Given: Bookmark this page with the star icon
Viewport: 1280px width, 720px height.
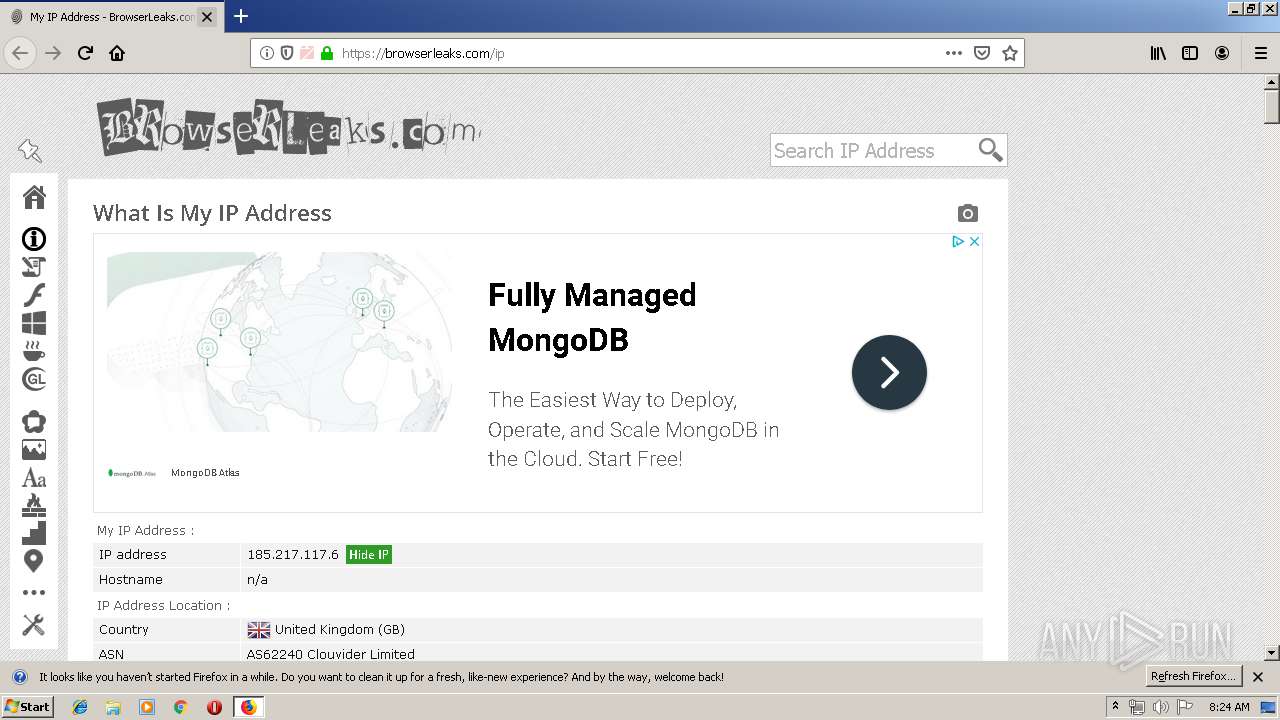Looking at the screenshot, I should (1010, 53).
